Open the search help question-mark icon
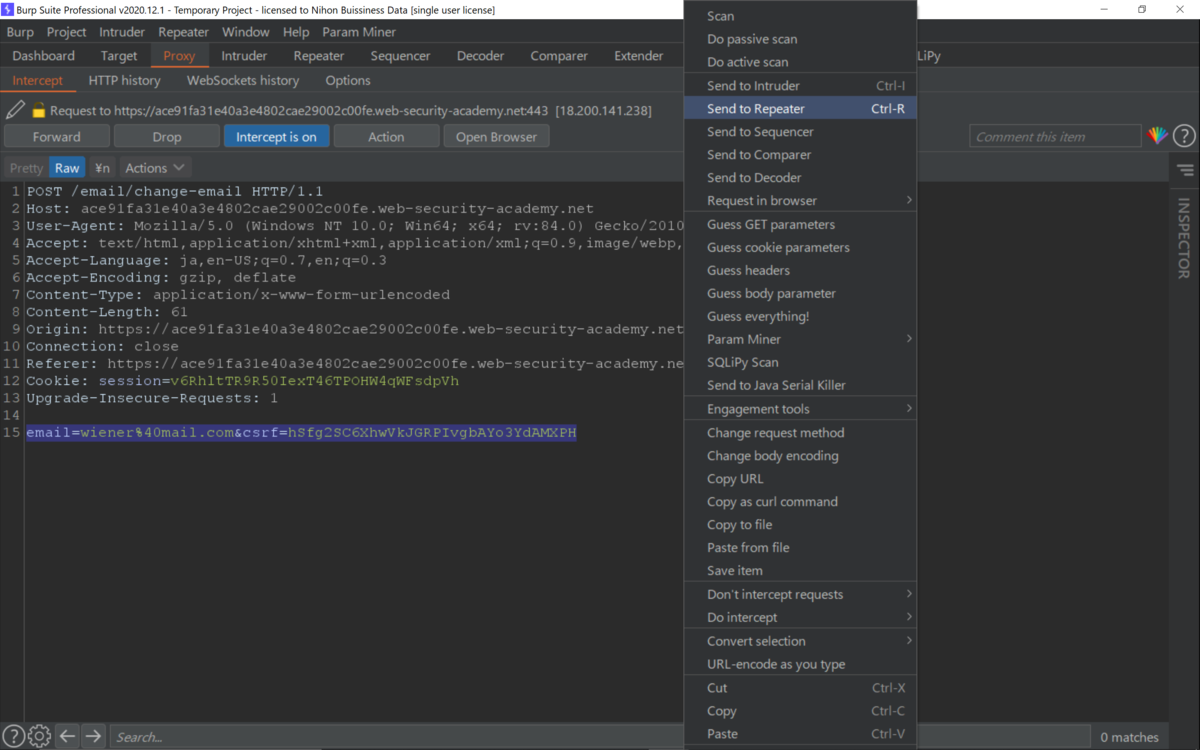Screen dimensions: 1200x750 [x=13, y=736]
